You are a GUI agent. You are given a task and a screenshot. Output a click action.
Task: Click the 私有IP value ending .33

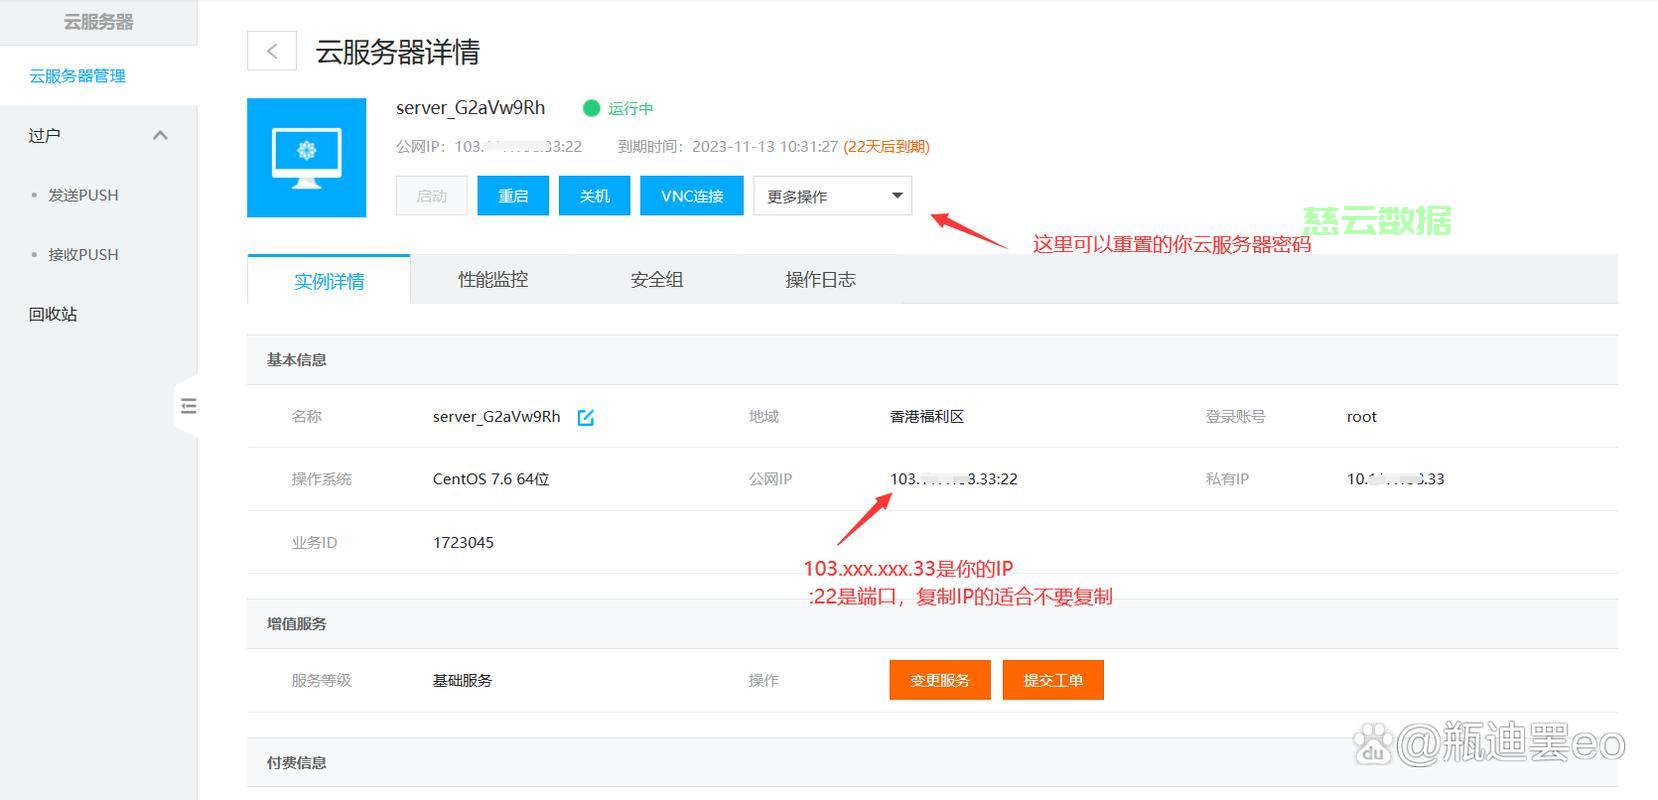[x=1395, y=479]
